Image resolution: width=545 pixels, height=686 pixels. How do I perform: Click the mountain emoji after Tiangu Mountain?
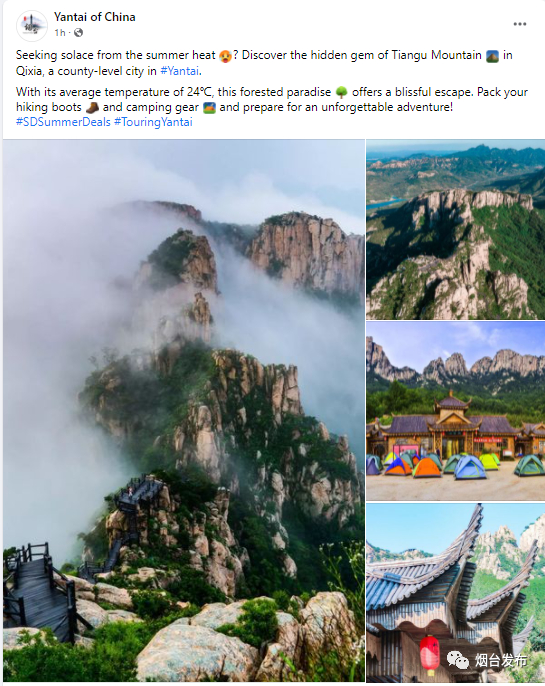493,56
